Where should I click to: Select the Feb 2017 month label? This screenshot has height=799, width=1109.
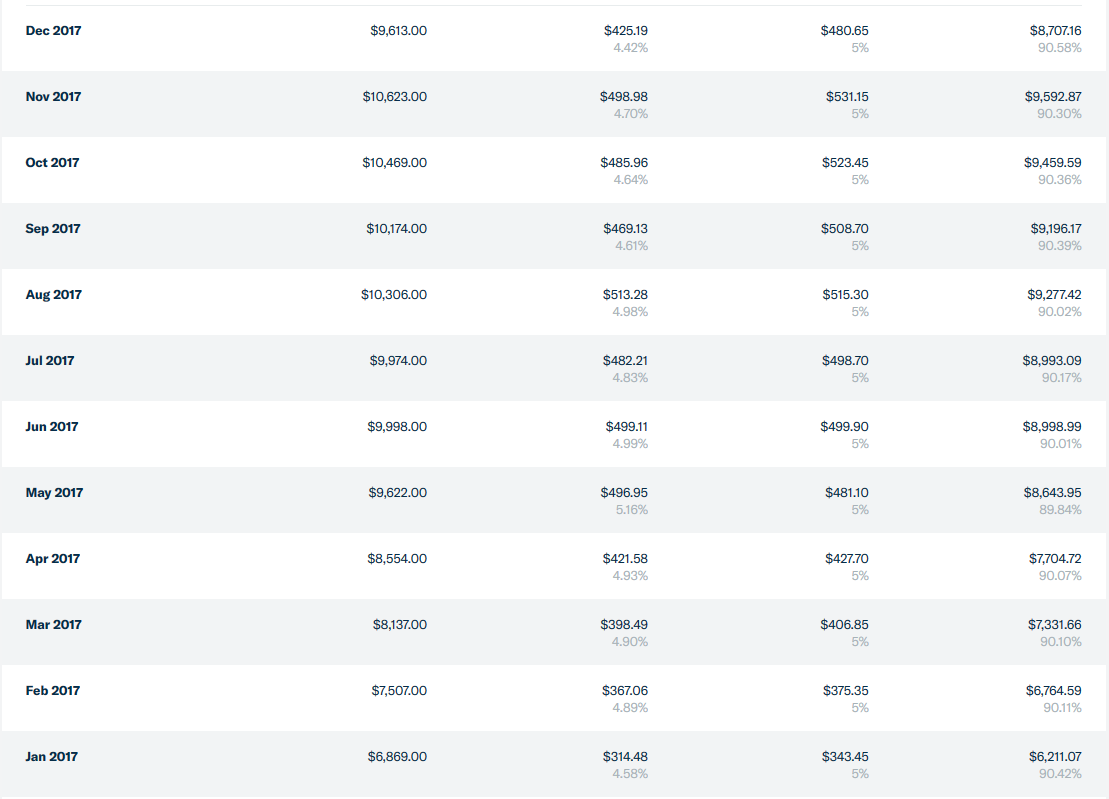pyautogui.click(x=52, y=690)
